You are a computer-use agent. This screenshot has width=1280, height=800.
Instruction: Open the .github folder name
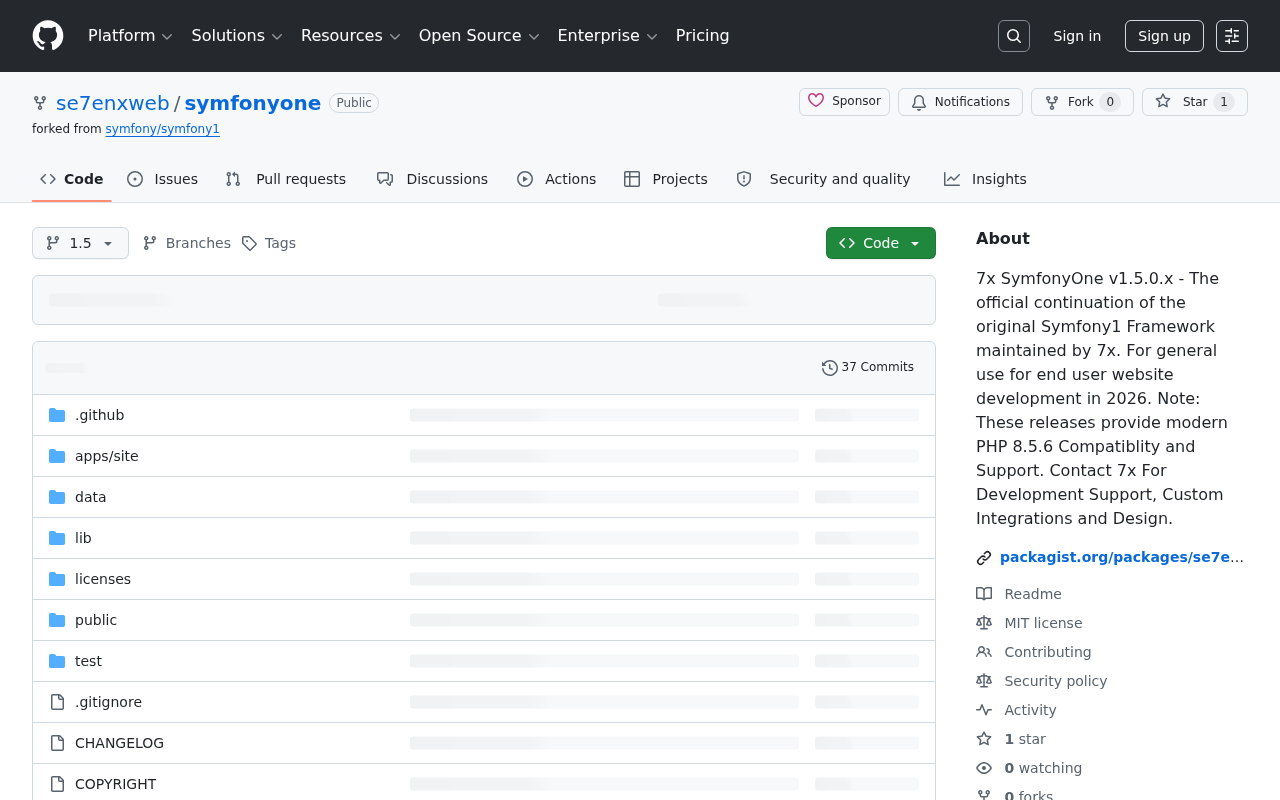click(100, 415)
